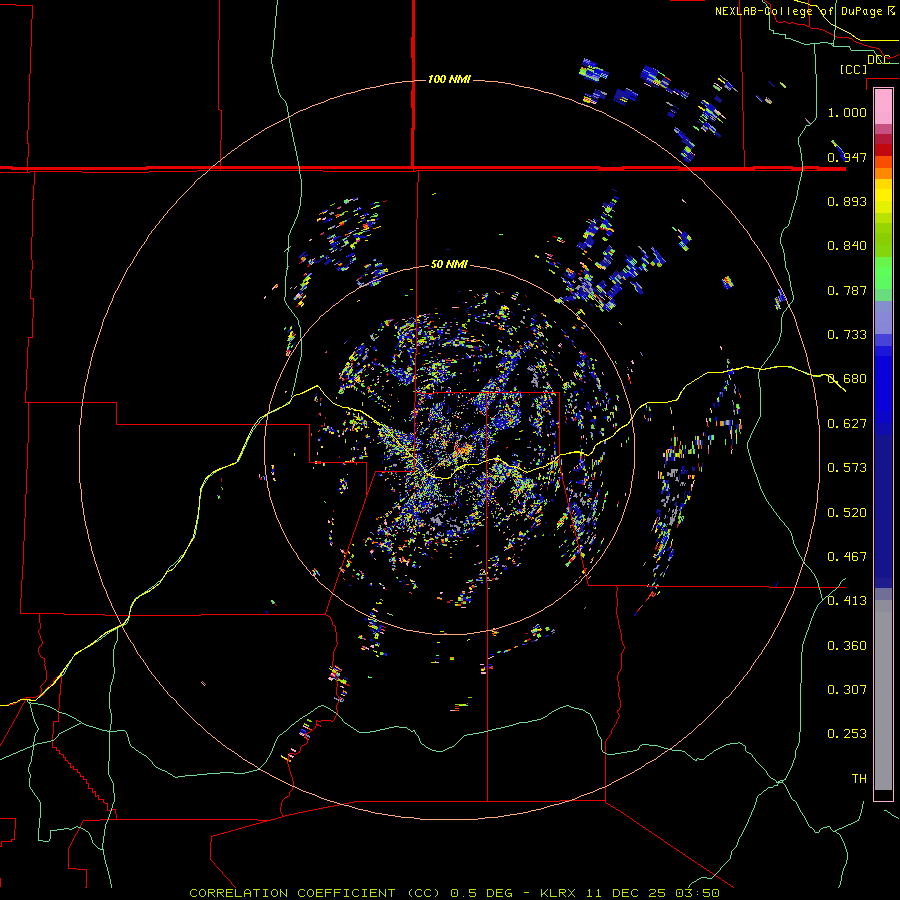The height and width of the screenshot is (900, 900).
Task: Select the 0.947 scale value
Action: click(847, 157)
